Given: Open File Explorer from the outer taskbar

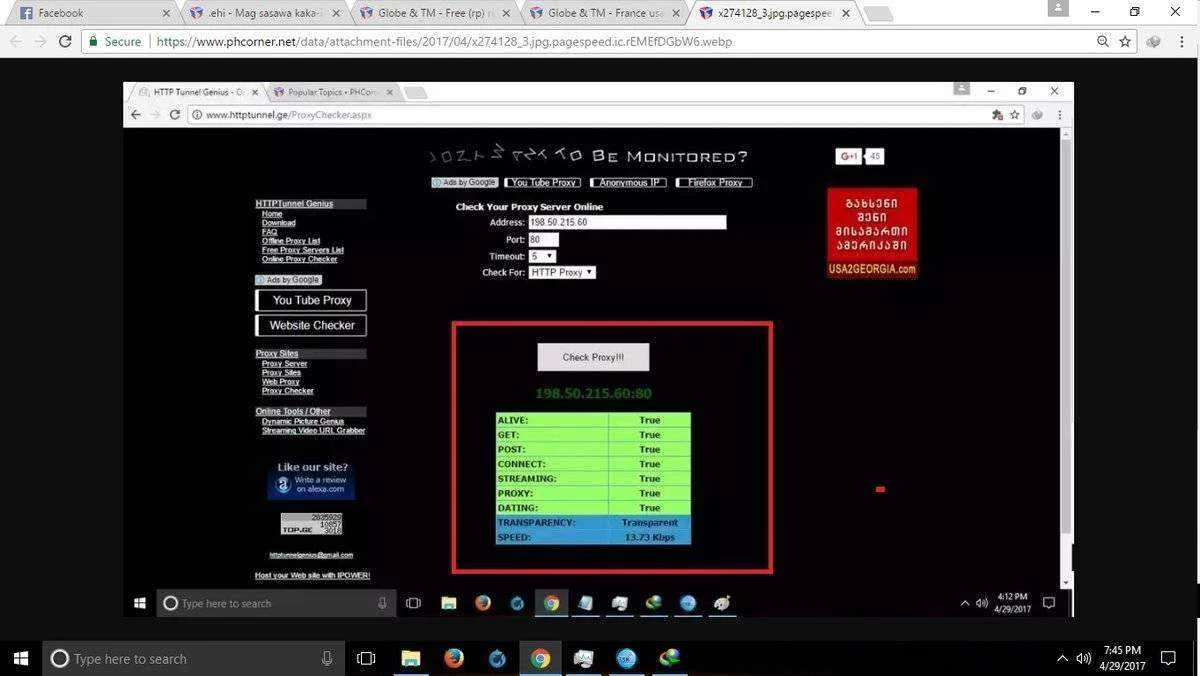Looking at the screenshot, I should [x=410, y=658].
